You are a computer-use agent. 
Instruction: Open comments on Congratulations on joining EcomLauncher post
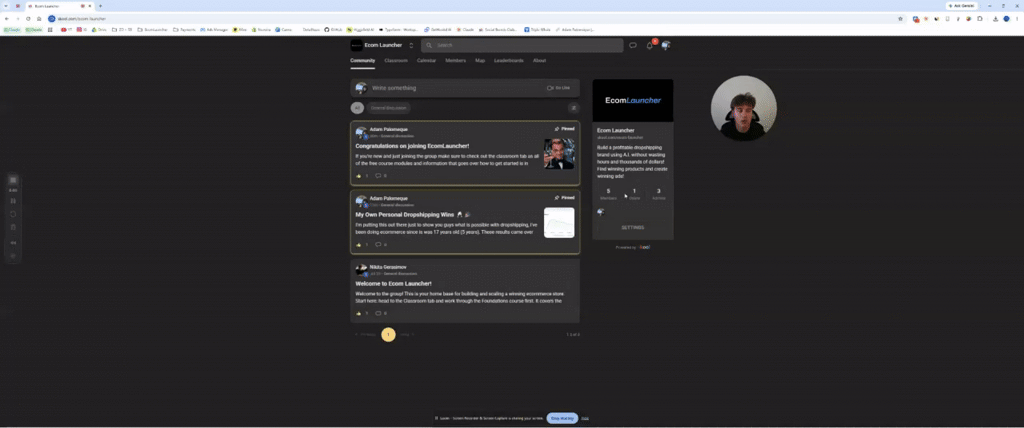click(x=378, y=176)
